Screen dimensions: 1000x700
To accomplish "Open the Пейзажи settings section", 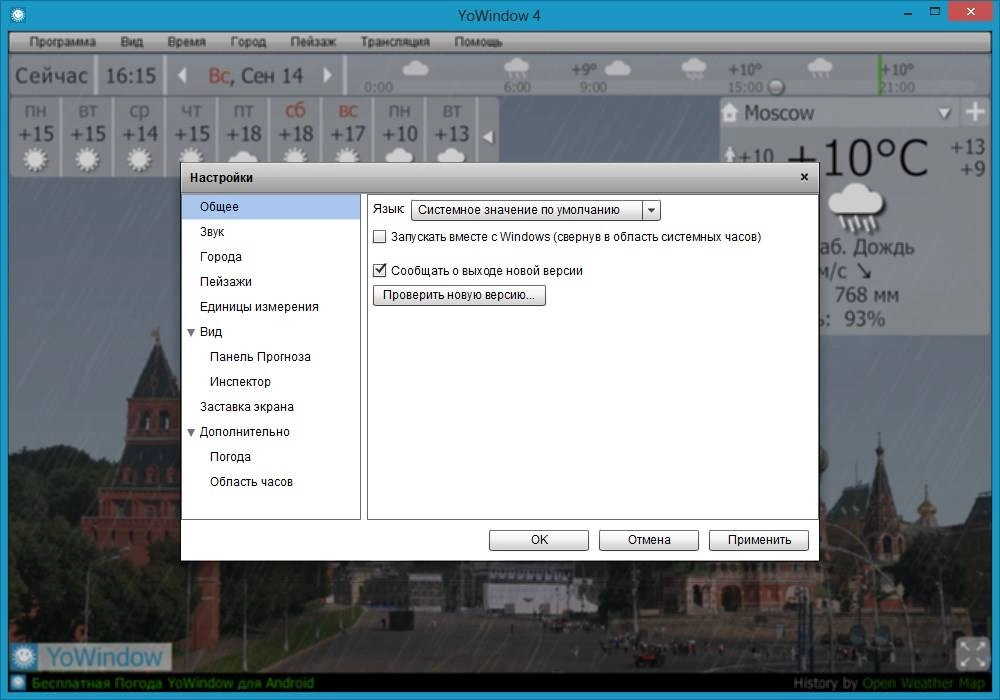I will 271,281.
